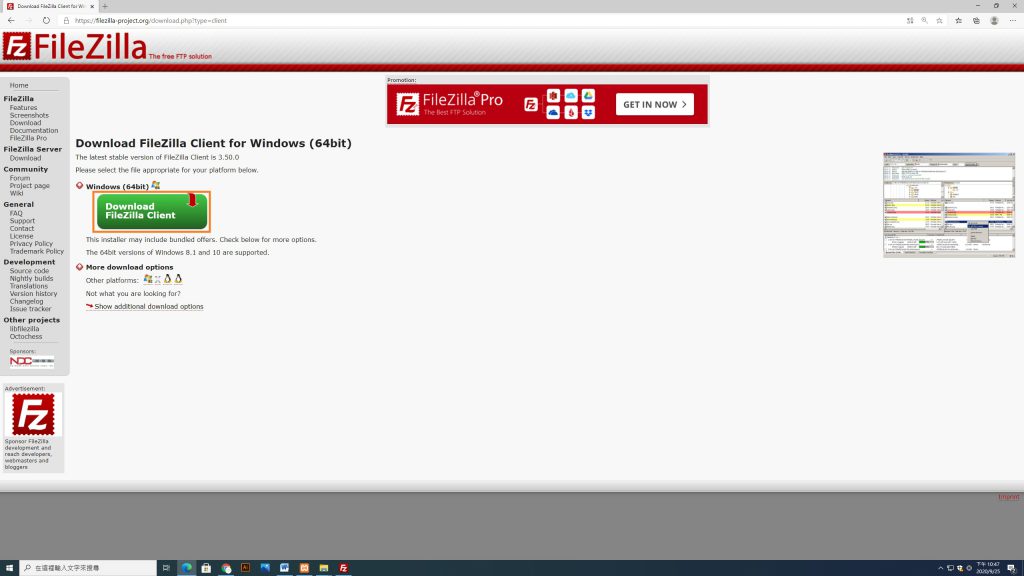This screenshot has height=576, width=1024.
Task: Open Project page link
Action: pos(29,186)
